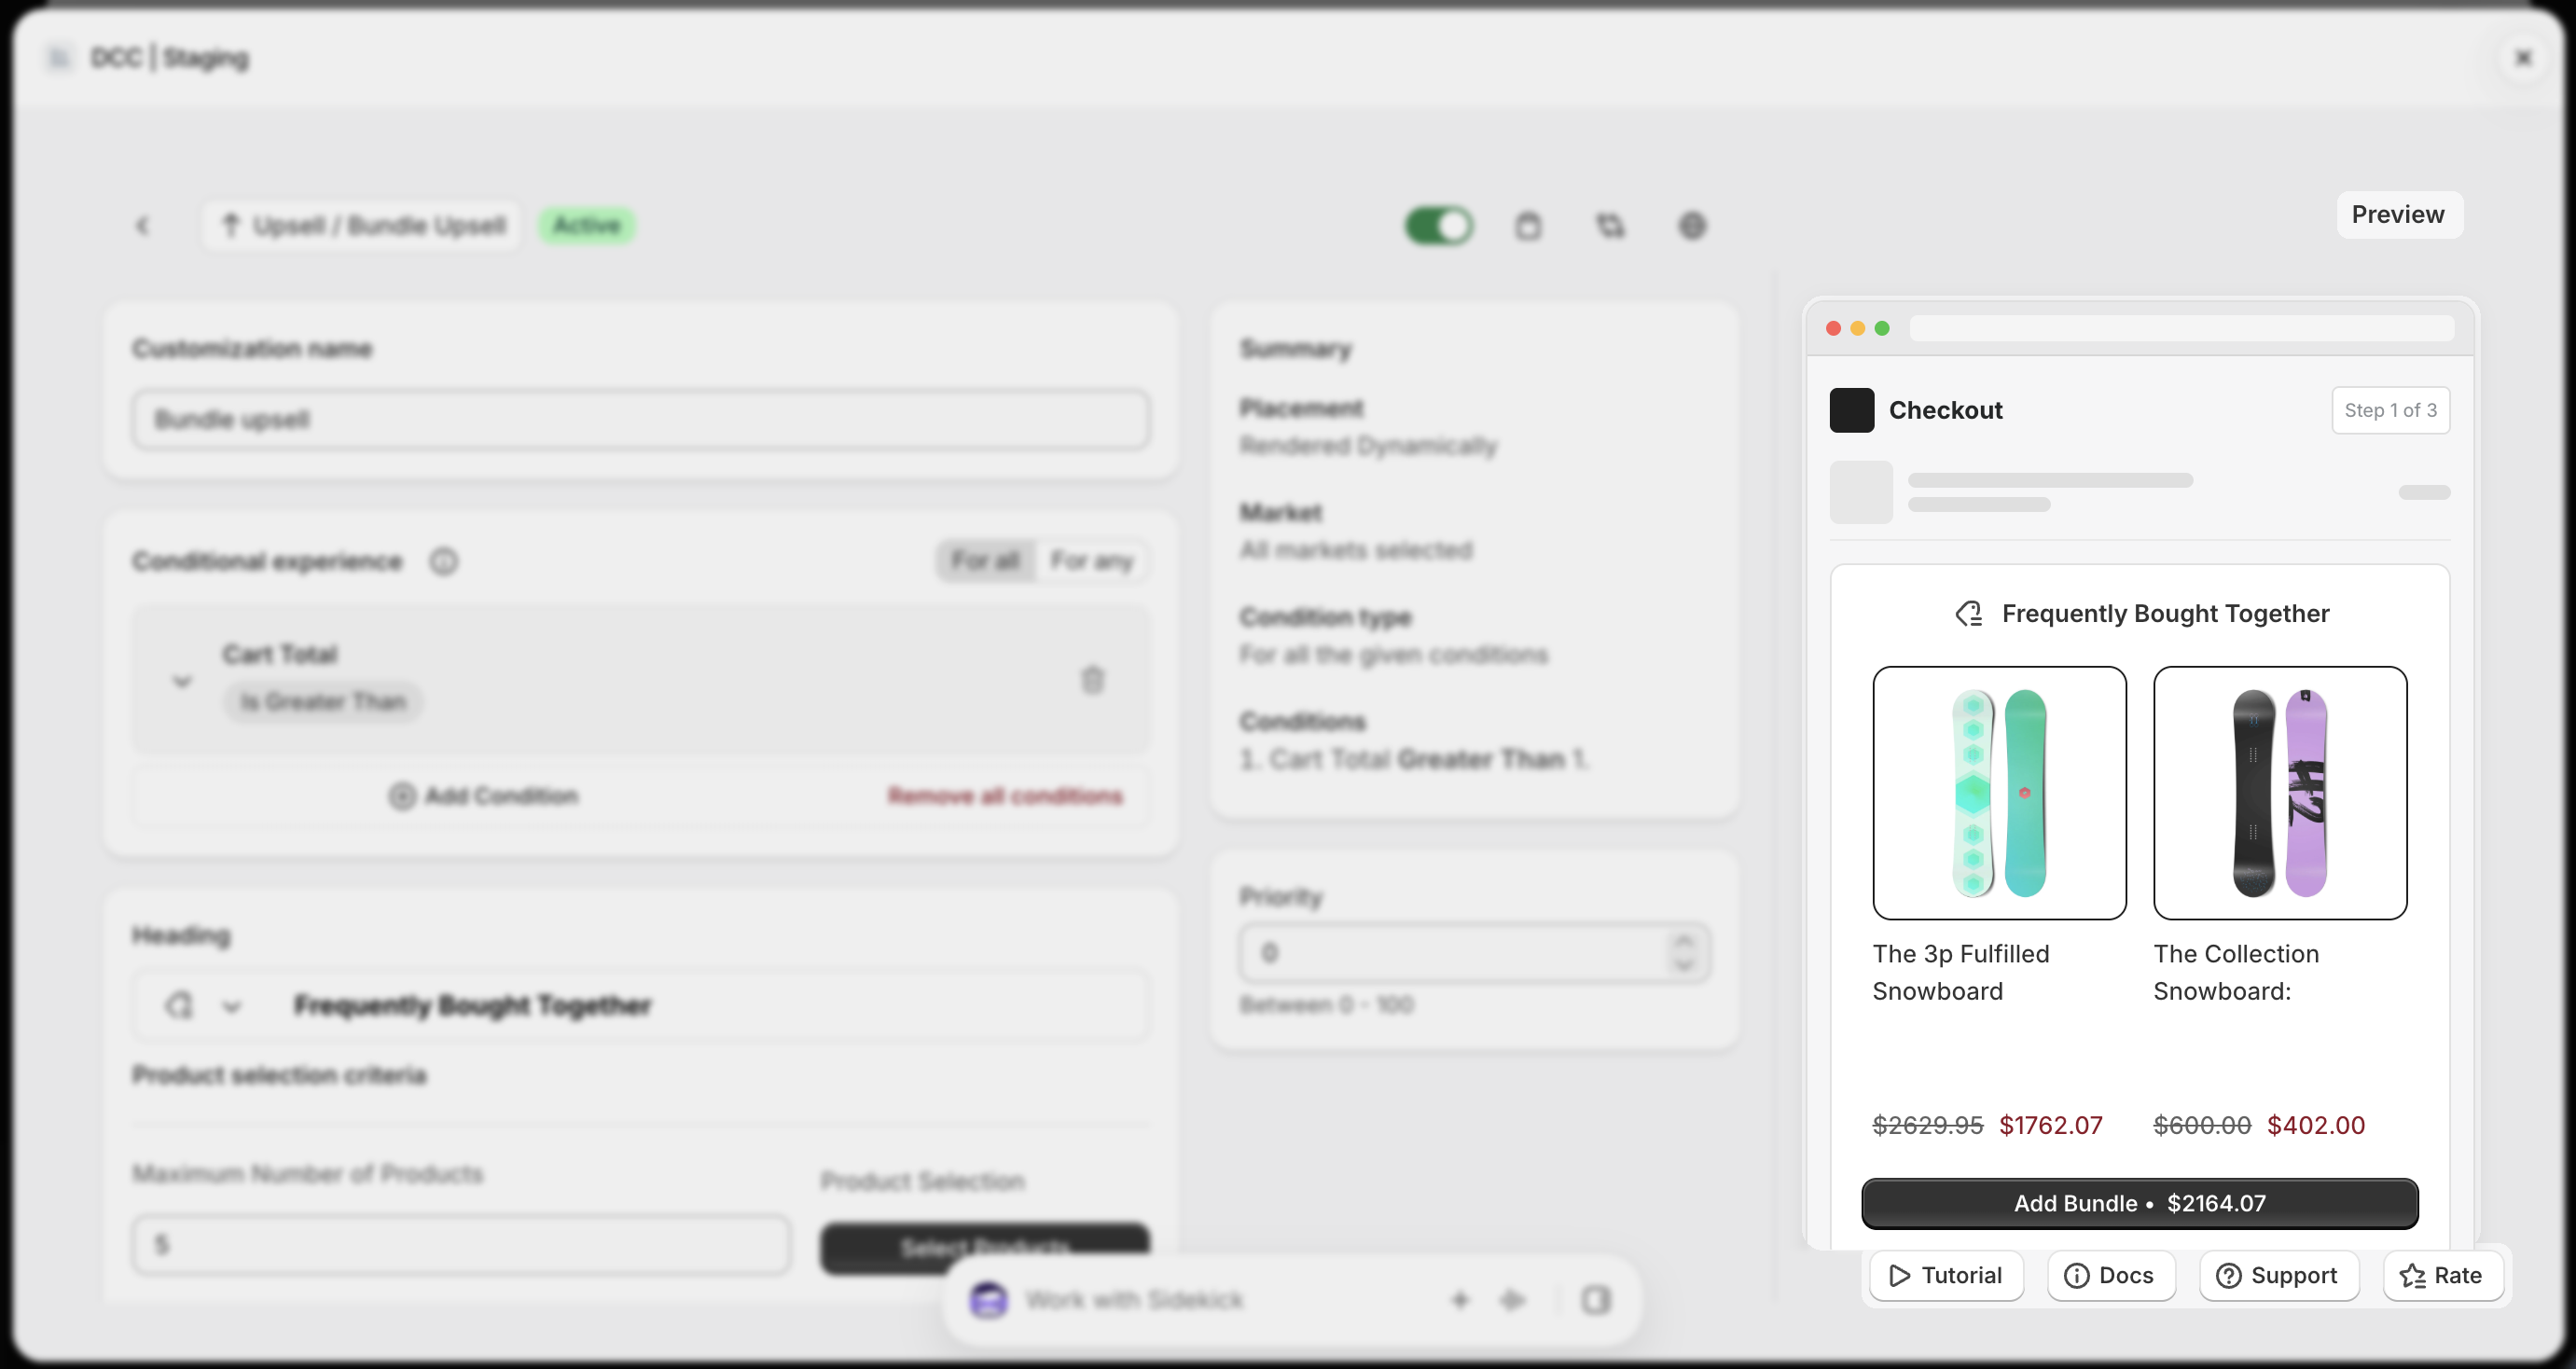Viewport: 2576px width, 1369px height.
Task: Click the delete trash icon in top toolbar
Action: (1528, 226)
